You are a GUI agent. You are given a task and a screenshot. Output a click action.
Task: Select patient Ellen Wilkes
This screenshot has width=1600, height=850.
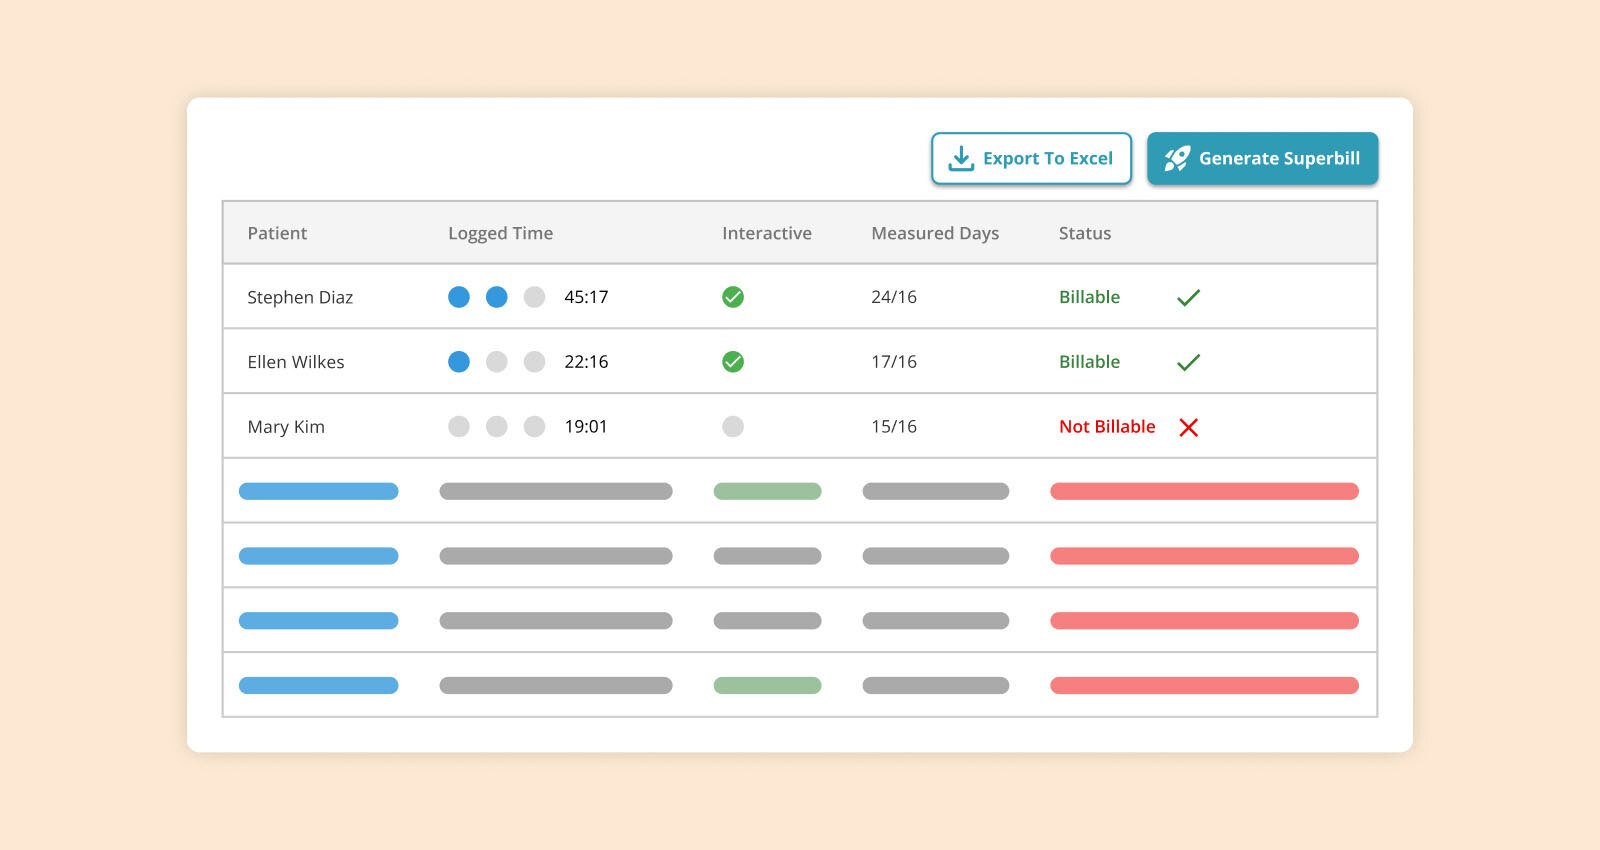296,362
